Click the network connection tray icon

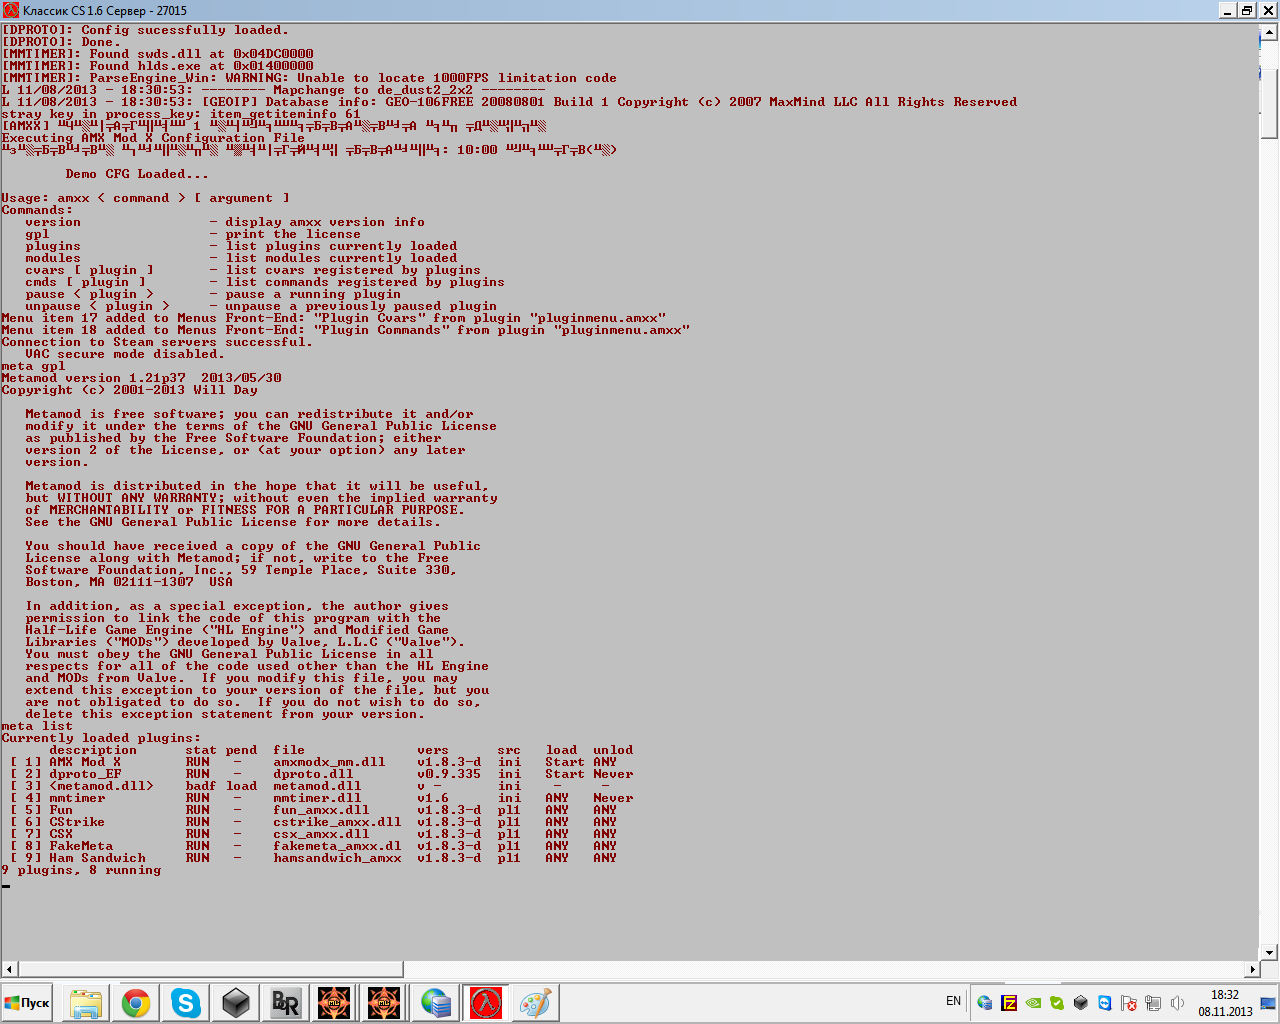pos(1153,1003)
